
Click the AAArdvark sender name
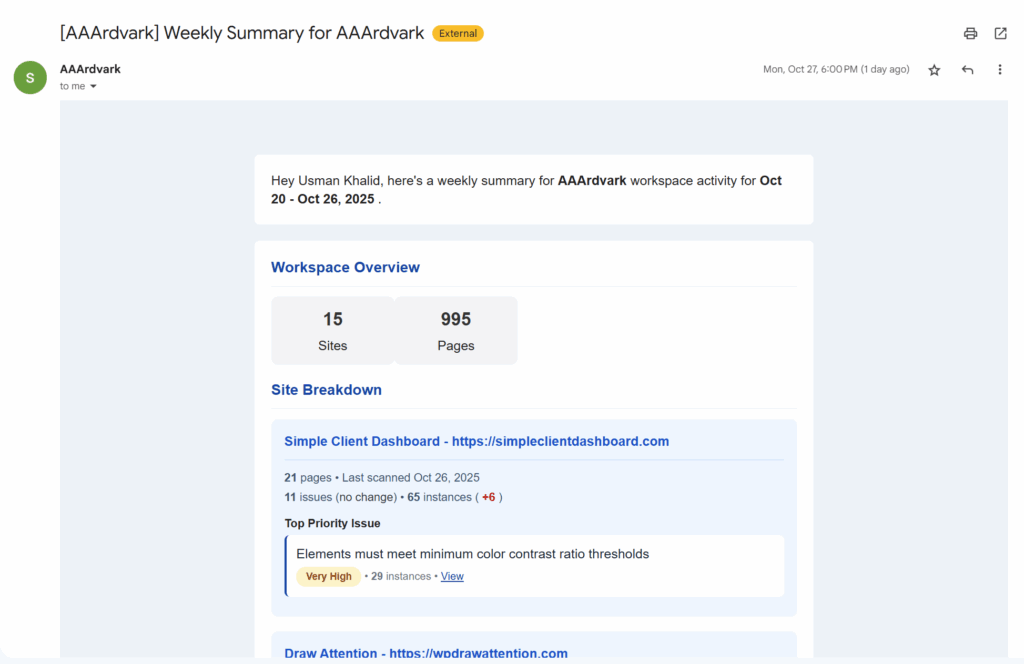pos(90,69)
